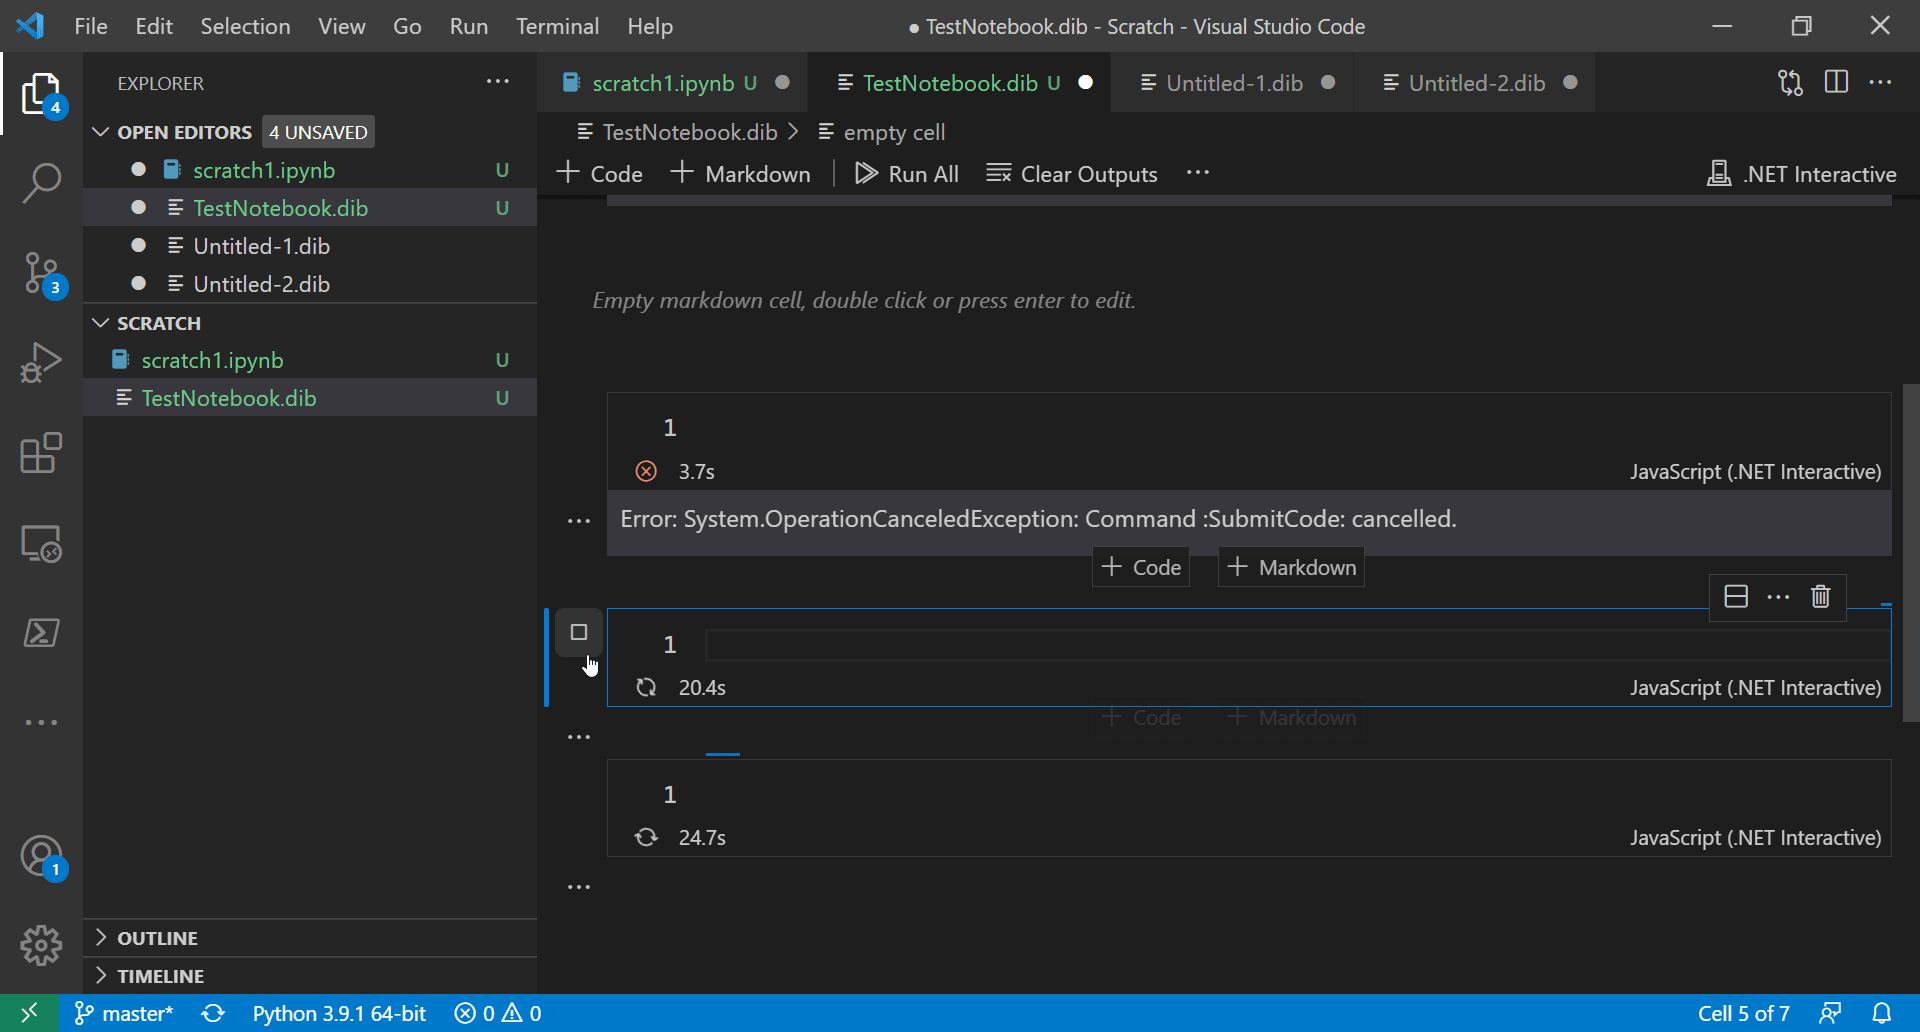Open the terminal-style activity bar icon
Viewport: 1920px width, 1032px height.
pos(41,632)
